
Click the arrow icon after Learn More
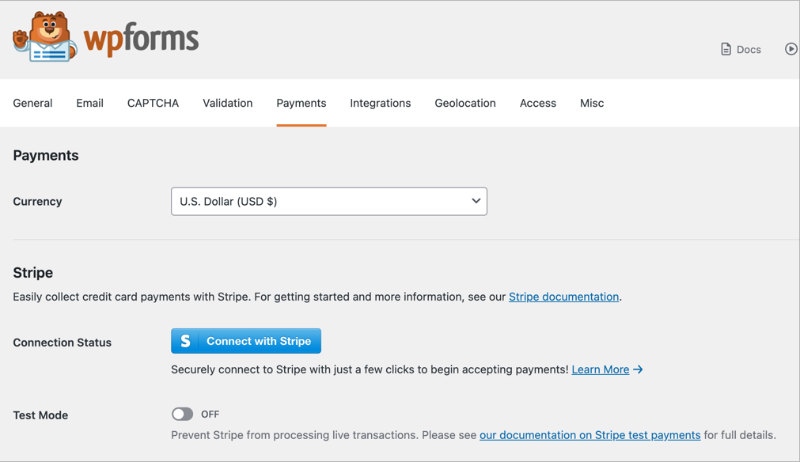click(638, 369)
